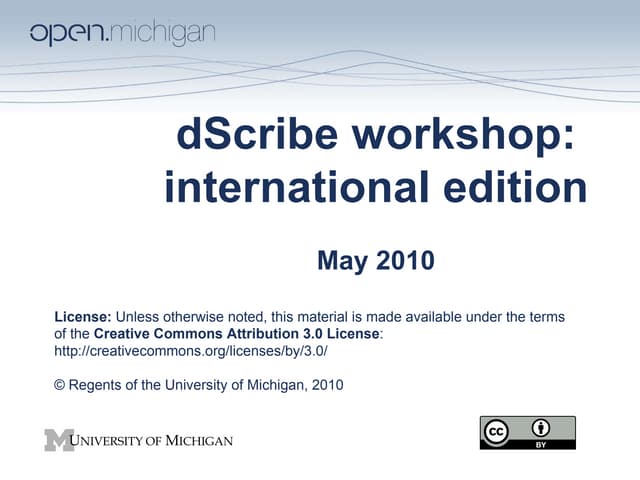Click the copyright © symbol before Regents
The width and height of the screenshot is (640, 480).
[x=59, y=385]
